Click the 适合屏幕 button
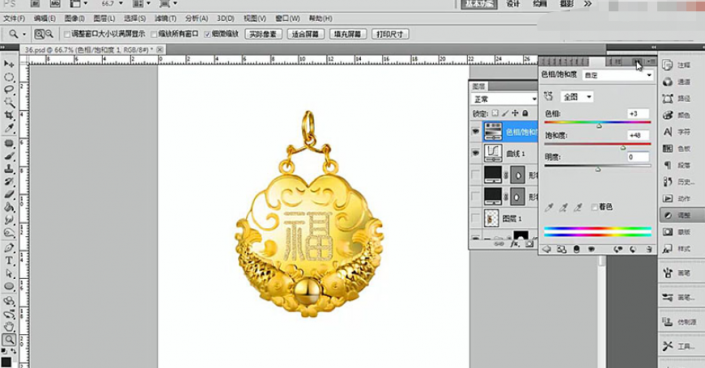705x368 pixels. (306, 34)
